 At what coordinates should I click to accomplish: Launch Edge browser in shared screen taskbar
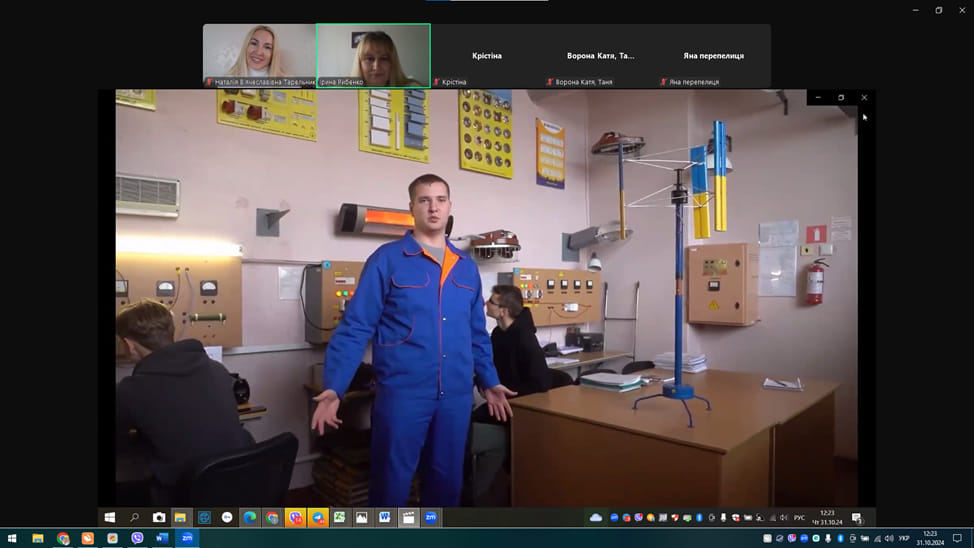click(250, 517)
